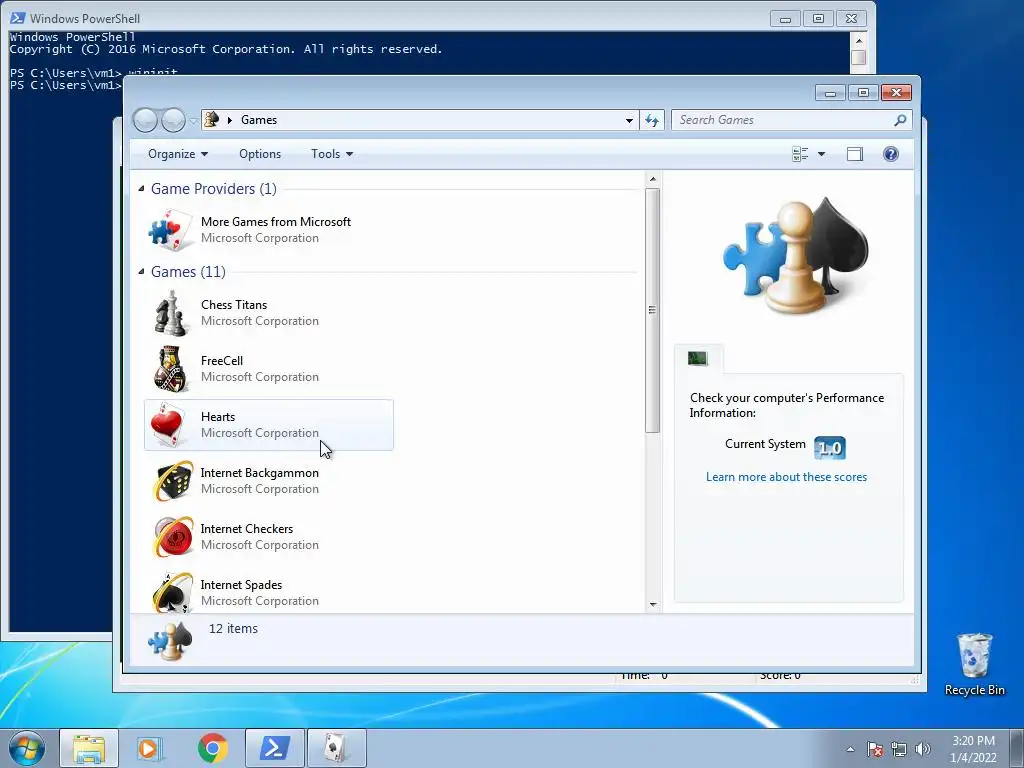Click the FreeCell title text
1024x768 pixels.
(221, 361)
